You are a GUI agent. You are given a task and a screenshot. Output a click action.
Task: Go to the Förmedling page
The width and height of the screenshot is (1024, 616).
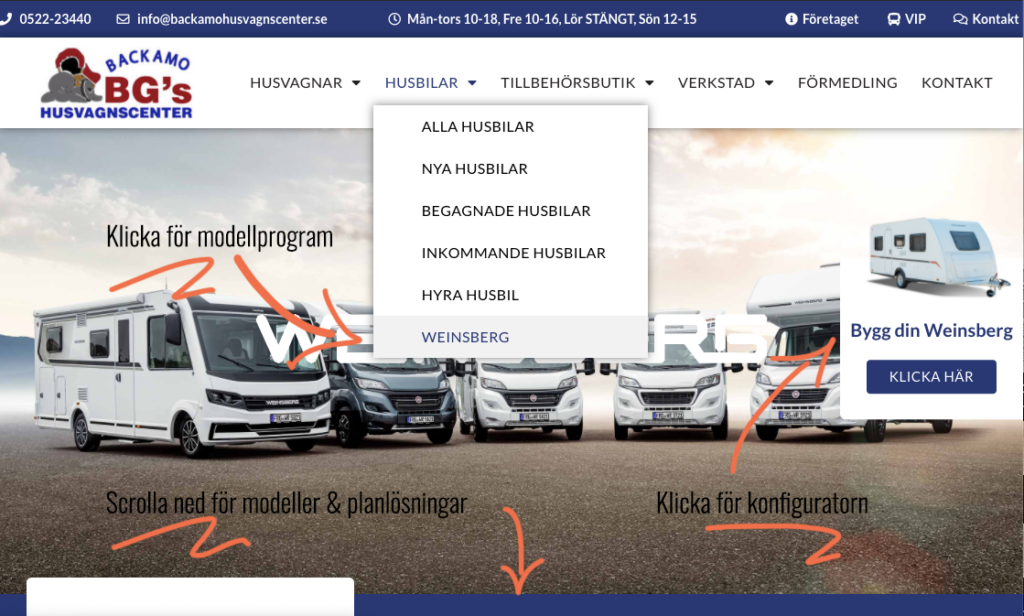[848, 83]
